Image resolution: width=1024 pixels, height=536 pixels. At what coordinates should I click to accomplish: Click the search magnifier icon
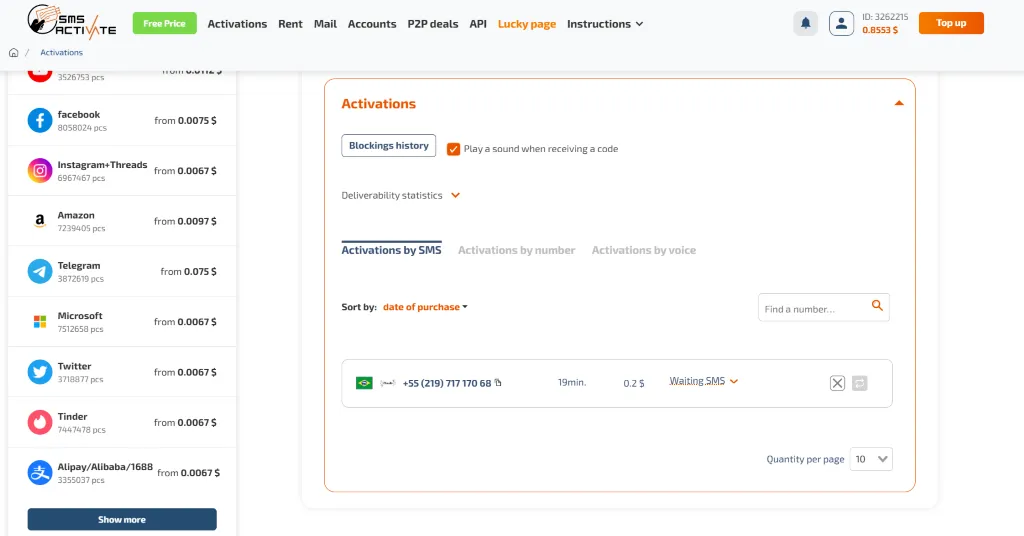click(x=877, y=306)
